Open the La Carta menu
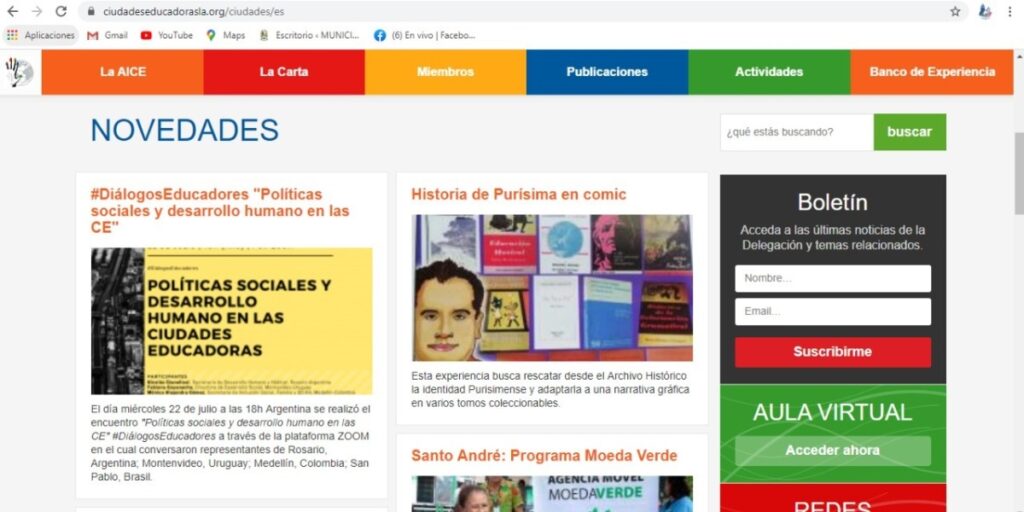 coord(283,72)
